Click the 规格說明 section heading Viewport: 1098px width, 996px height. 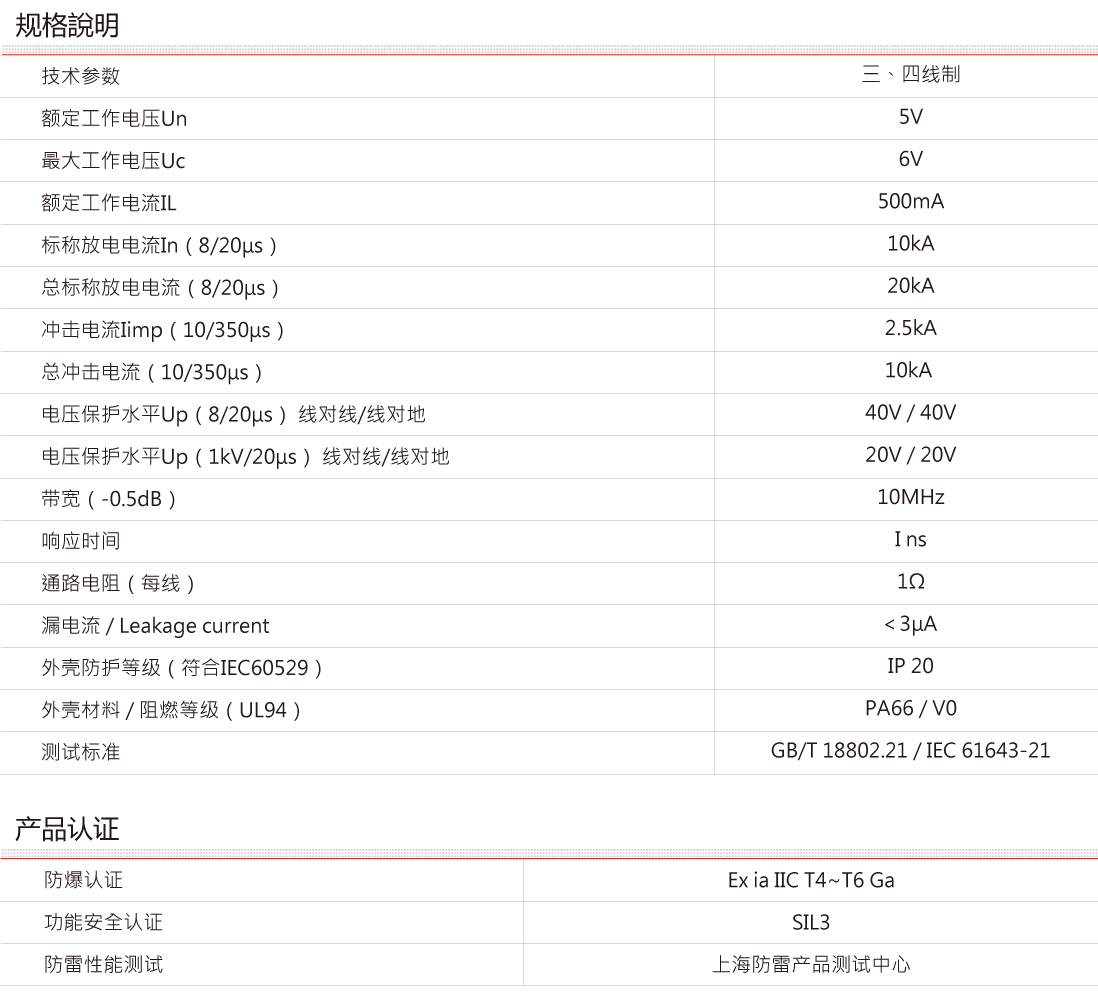[x=67, y=25]
